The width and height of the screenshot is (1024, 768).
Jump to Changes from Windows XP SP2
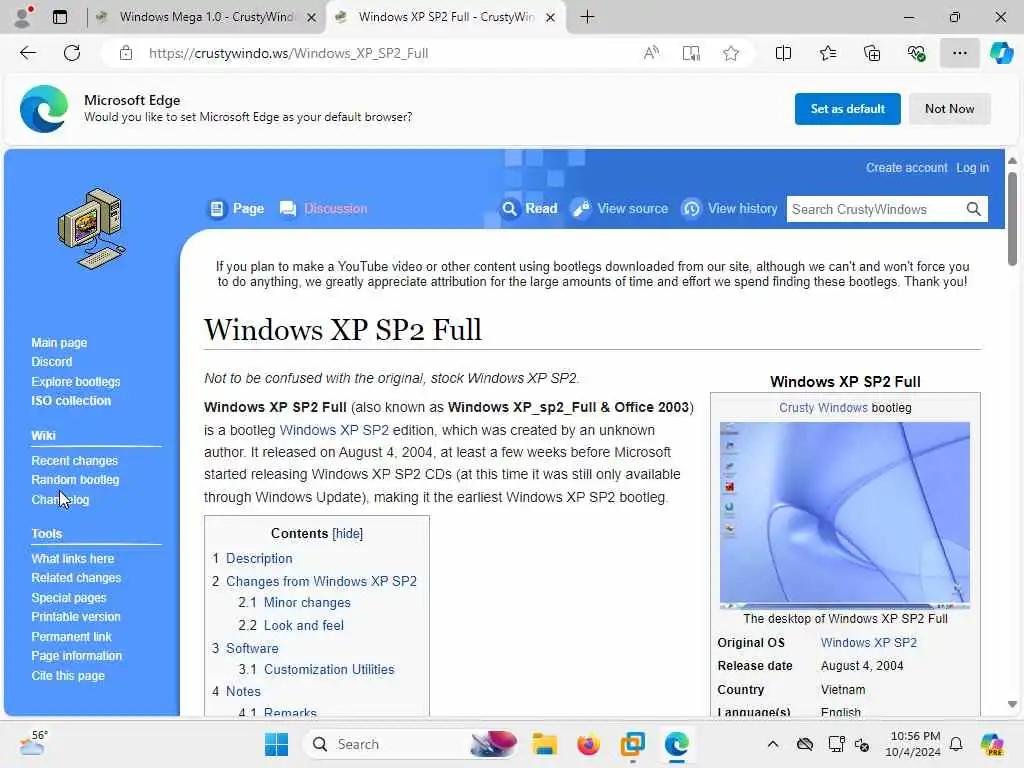(x=321, y=581)
